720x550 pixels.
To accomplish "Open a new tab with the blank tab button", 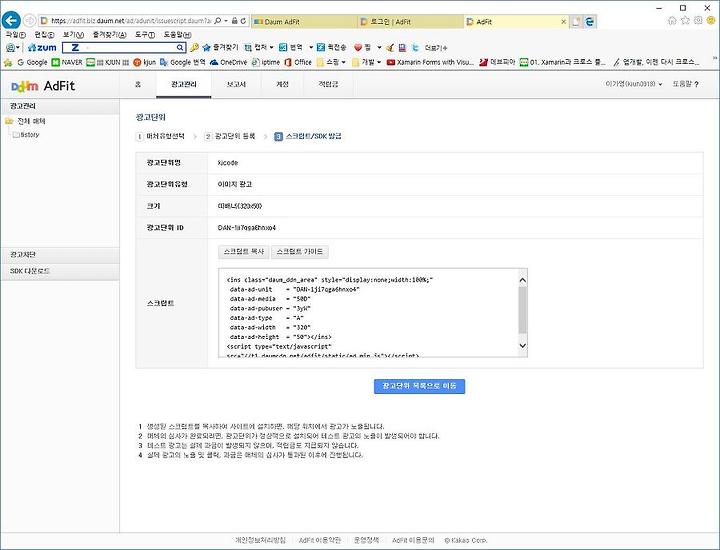I will tap(576, 22).
